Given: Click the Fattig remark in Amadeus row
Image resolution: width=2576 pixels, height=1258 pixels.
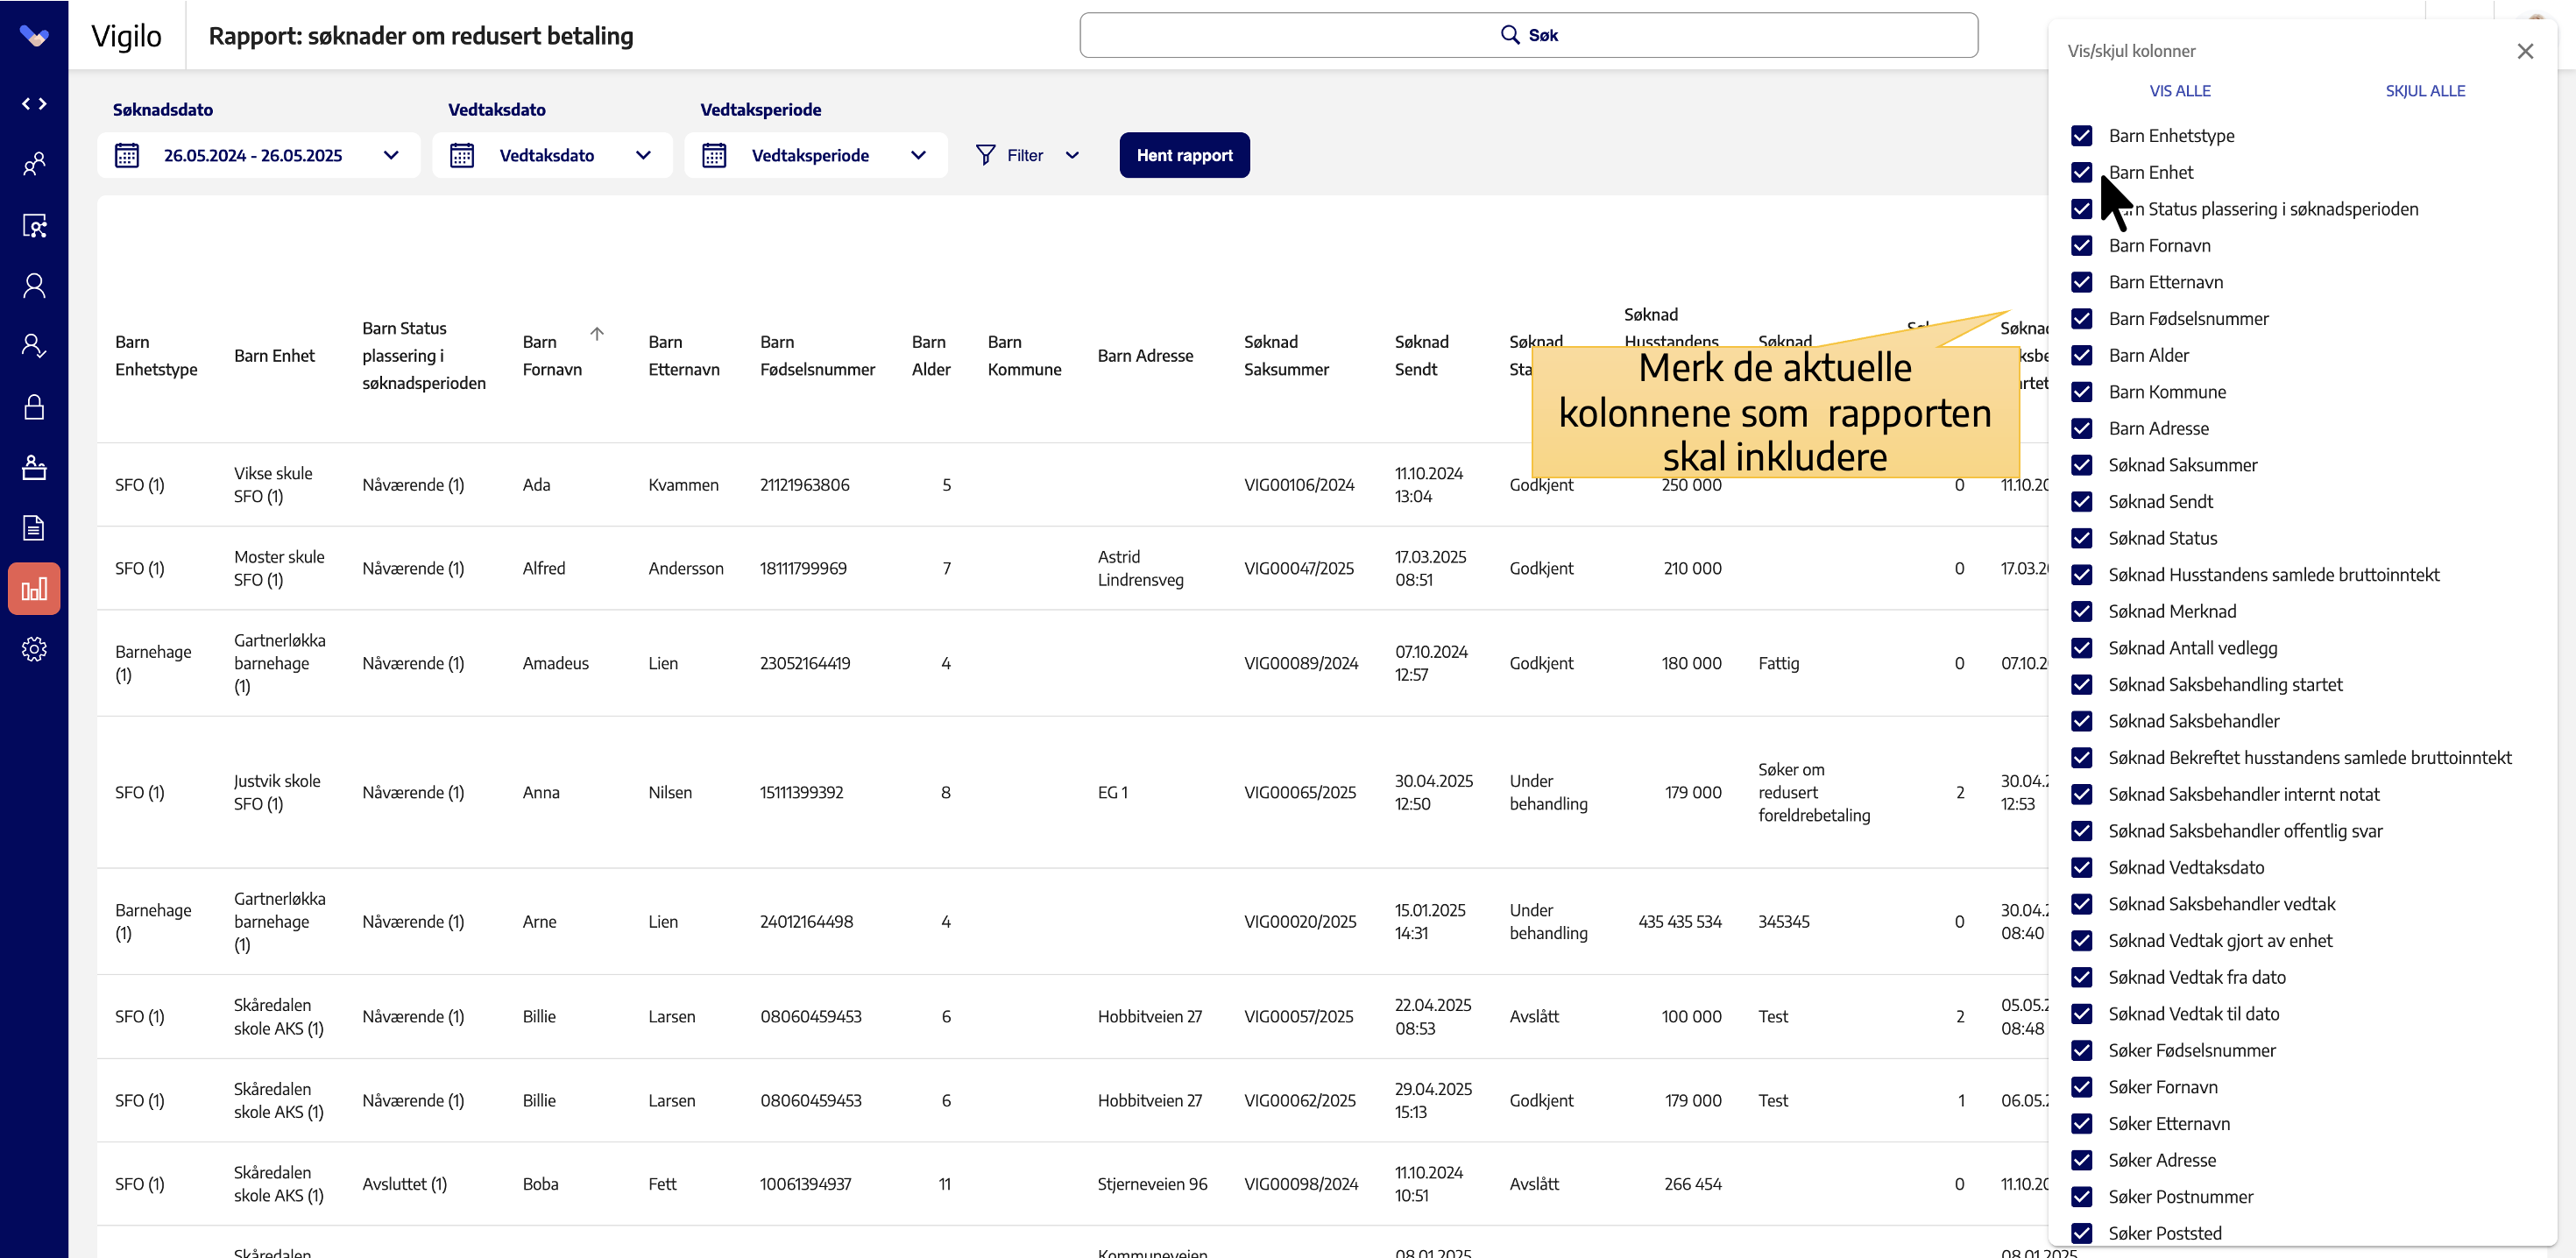Looking at the screenshot, I should pyautogui.click(x=1778, y=664).
